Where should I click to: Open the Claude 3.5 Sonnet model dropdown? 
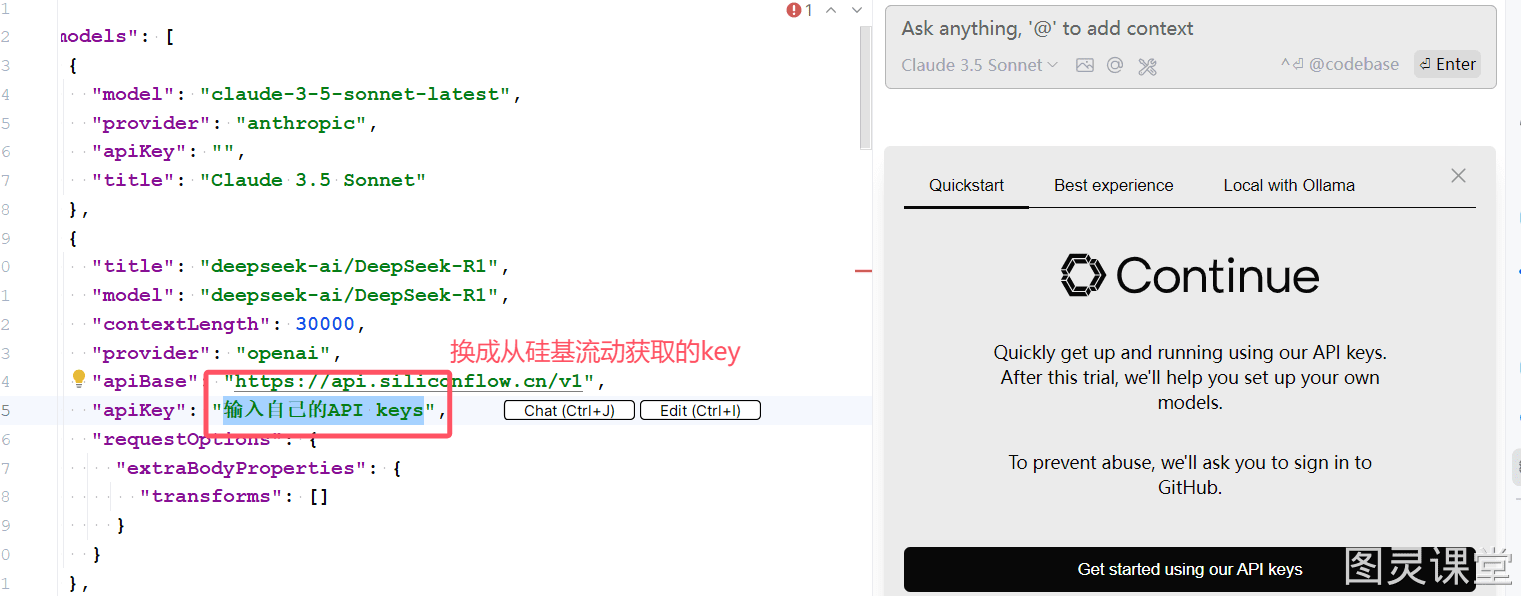tap(979, 65)
